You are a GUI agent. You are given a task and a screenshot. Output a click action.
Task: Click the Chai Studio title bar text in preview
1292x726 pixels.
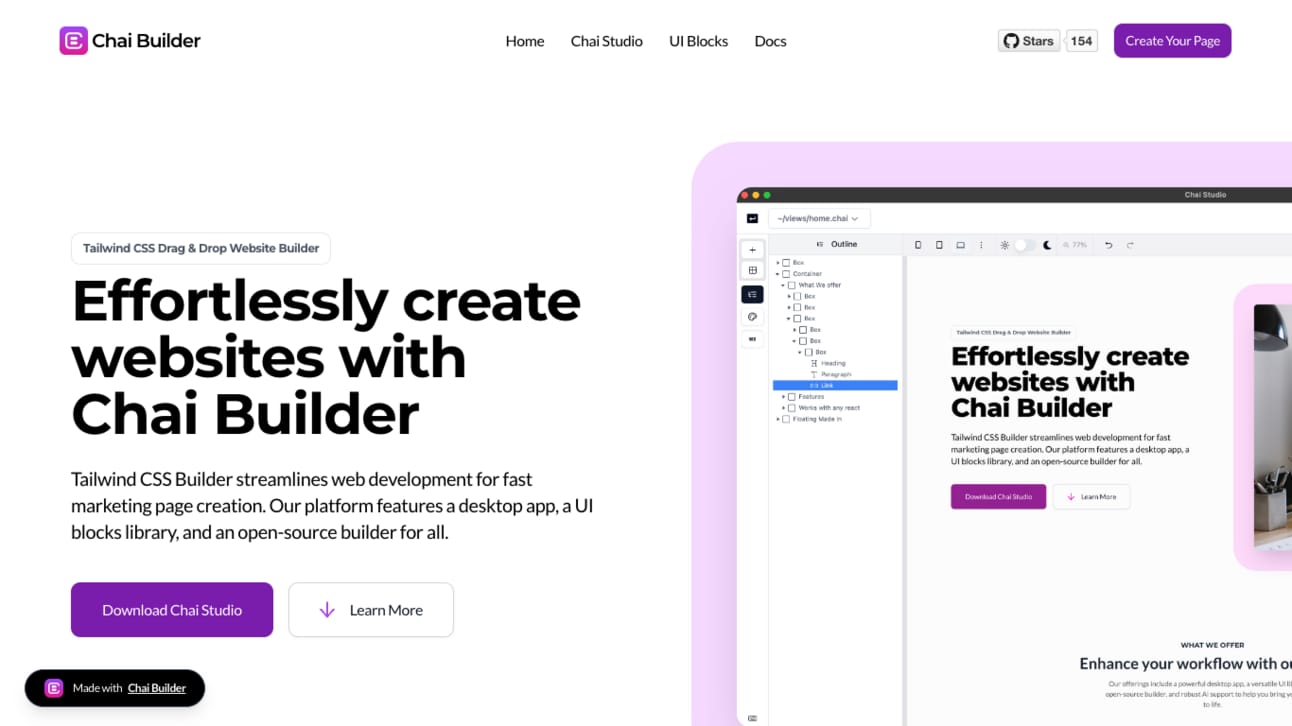pyautogui.click(x=1205, y=195)
